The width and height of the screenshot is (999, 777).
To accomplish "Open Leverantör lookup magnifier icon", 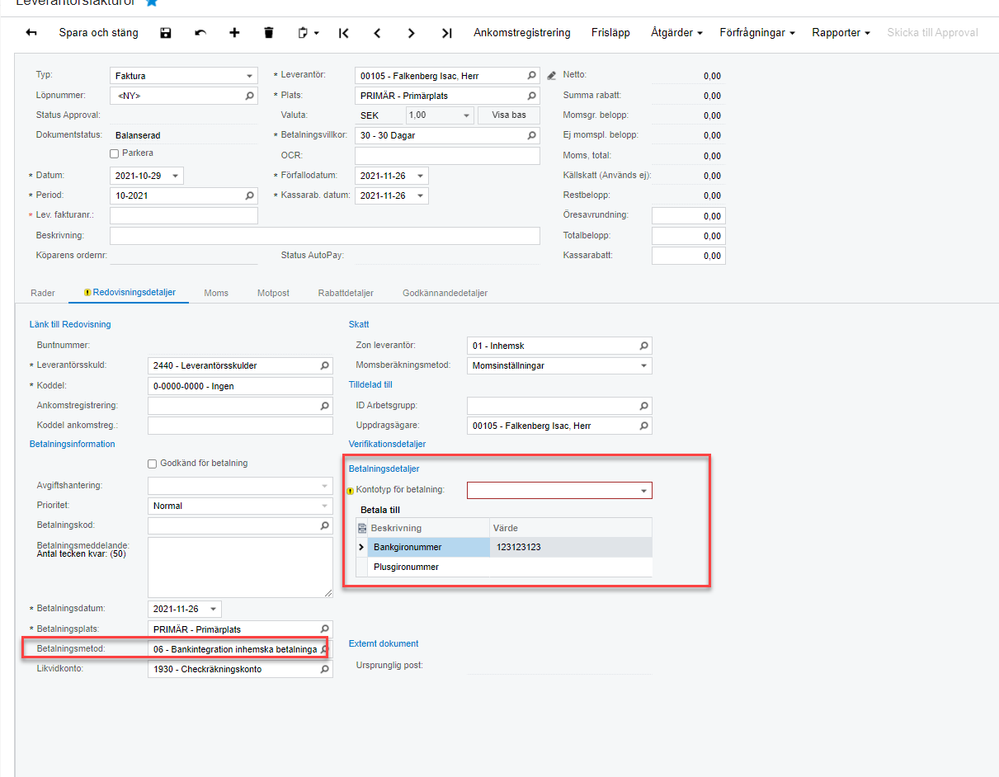I will 532,75.
